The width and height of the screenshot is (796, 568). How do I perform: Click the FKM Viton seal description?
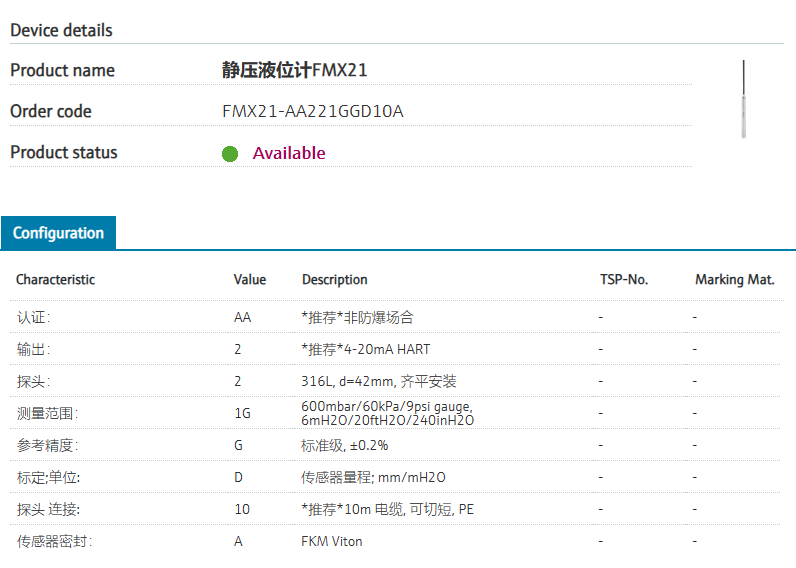[x=332, y=541]
